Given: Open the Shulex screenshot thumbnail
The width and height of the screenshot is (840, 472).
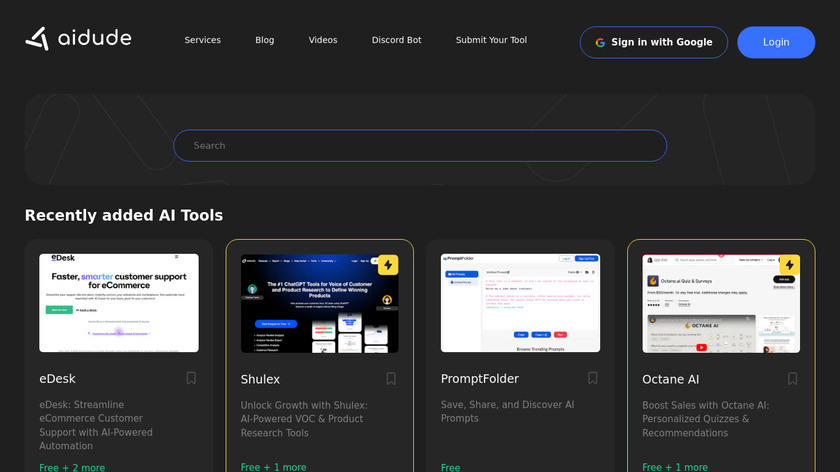Looking at the screenshot, I should [320, 303].
